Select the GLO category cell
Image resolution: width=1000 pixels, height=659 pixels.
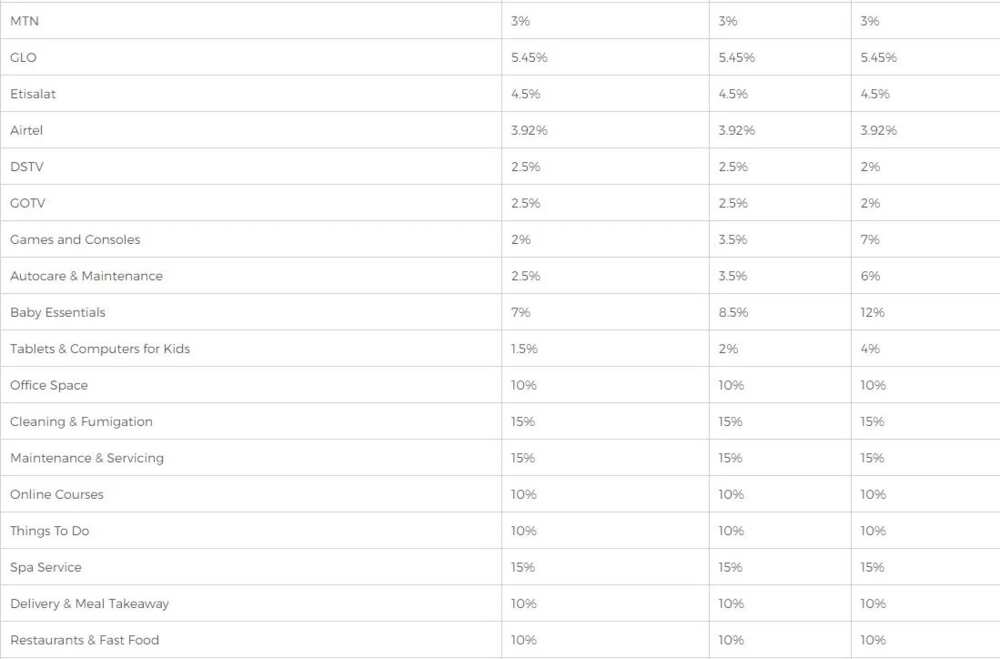(23, 57)
